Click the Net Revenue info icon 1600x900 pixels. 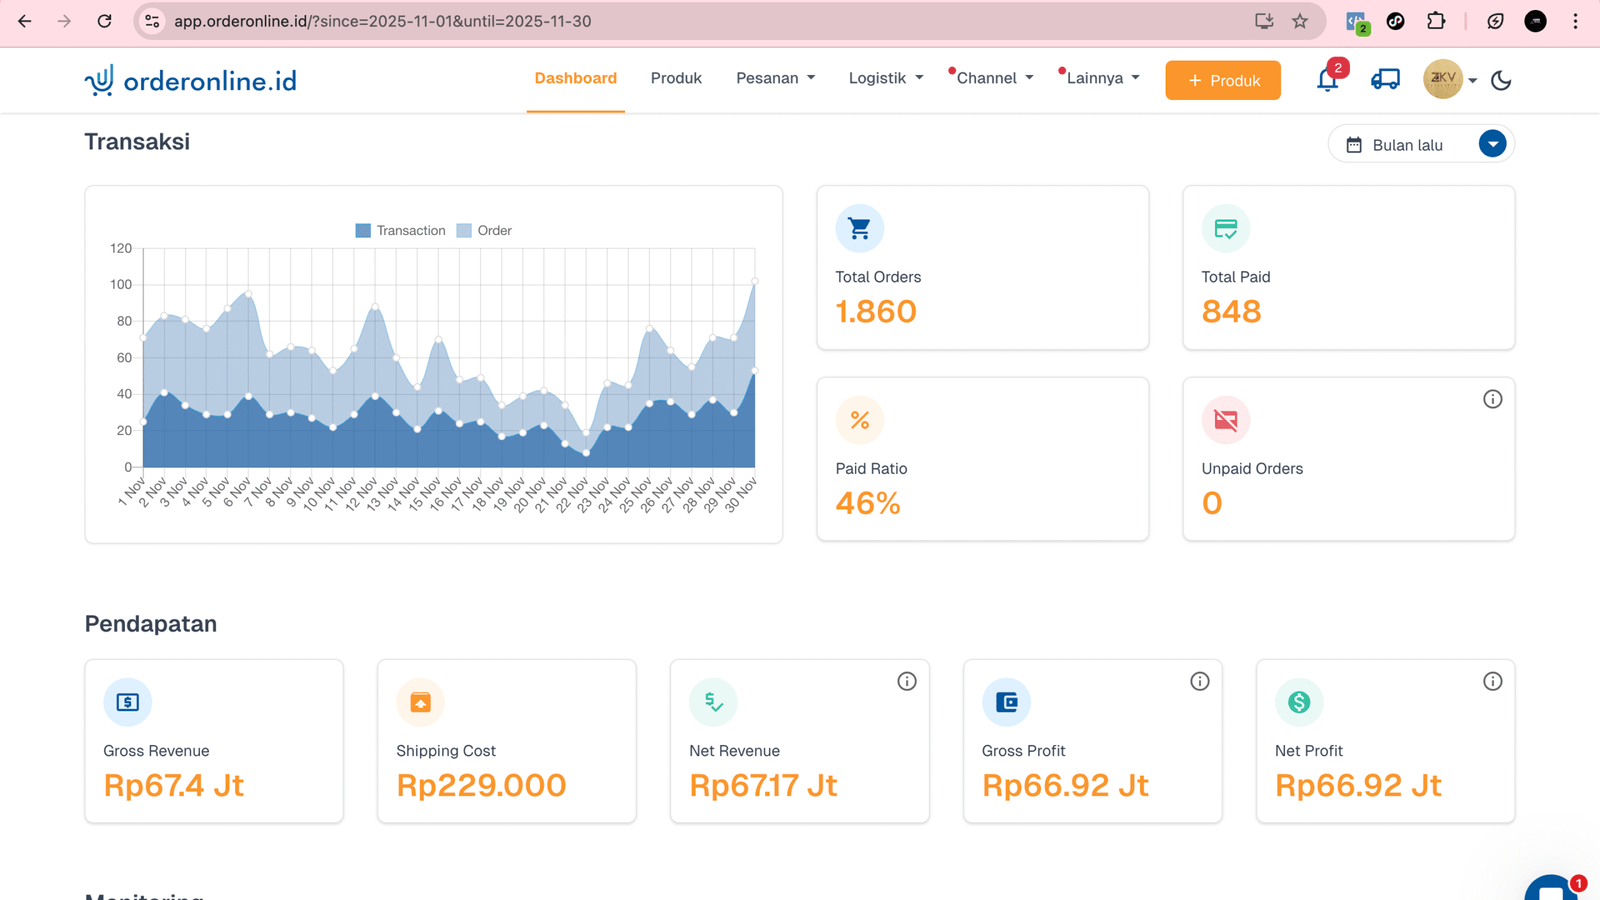point(906,681)
